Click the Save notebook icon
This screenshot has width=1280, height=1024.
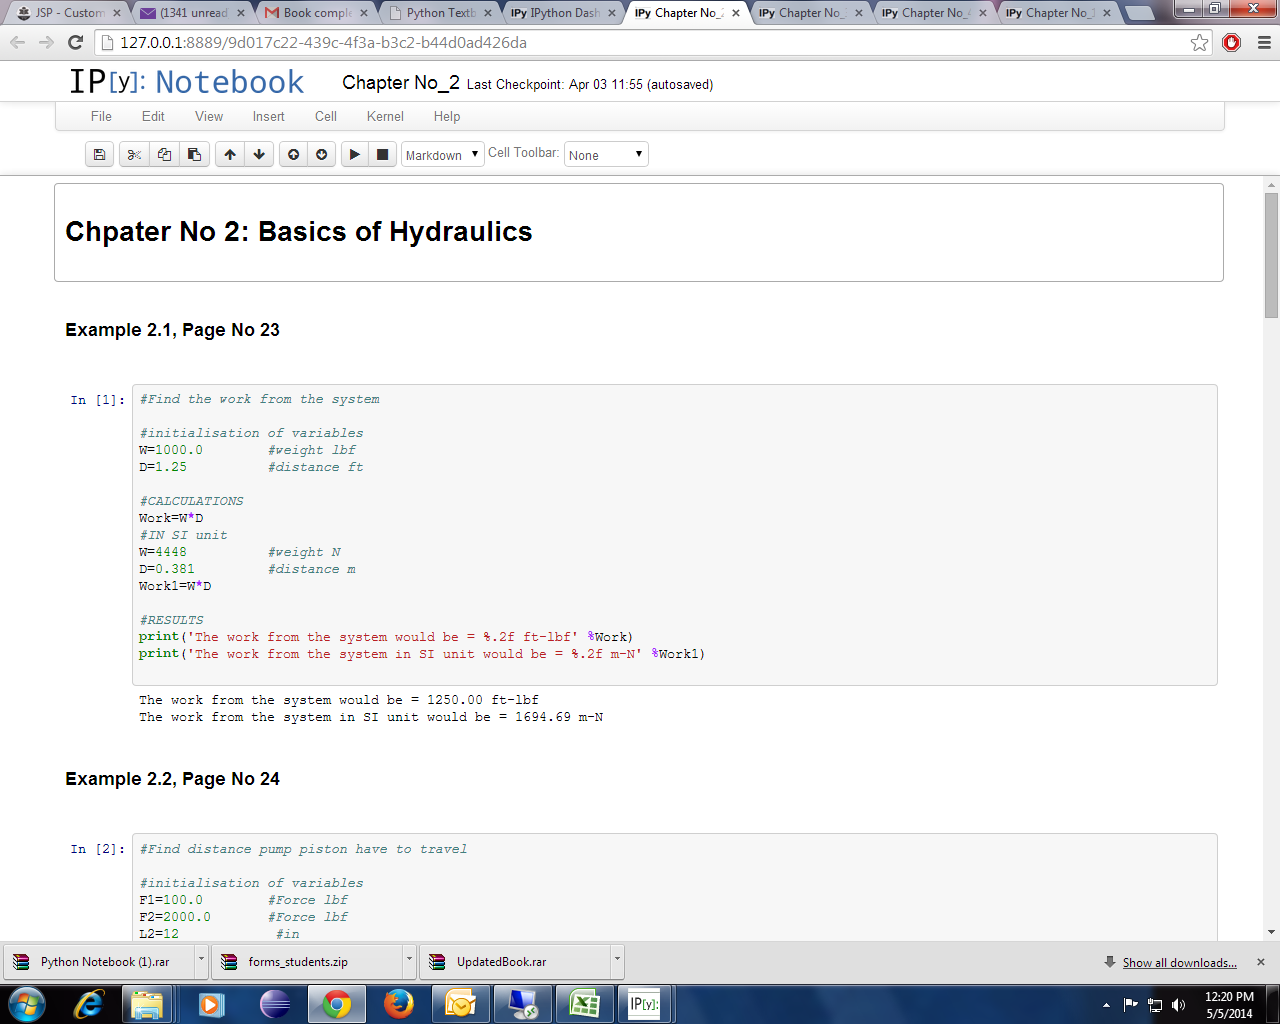coord(99,154)
